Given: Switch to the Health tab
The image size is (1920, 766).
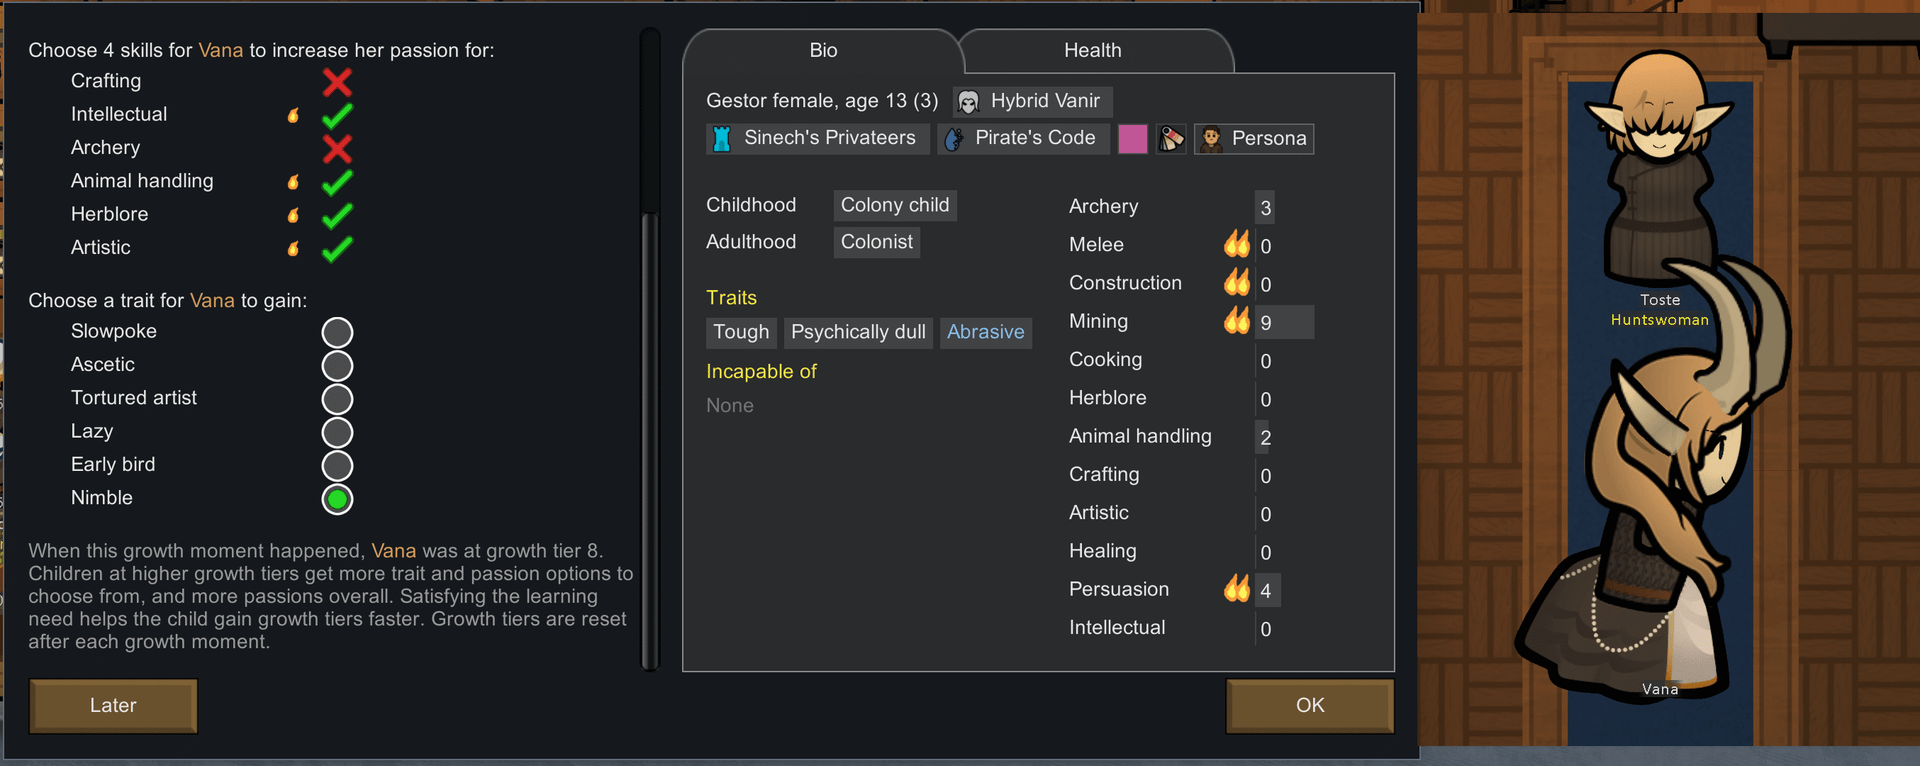Looking at the screenshot, I should (x=1093, y=51).
